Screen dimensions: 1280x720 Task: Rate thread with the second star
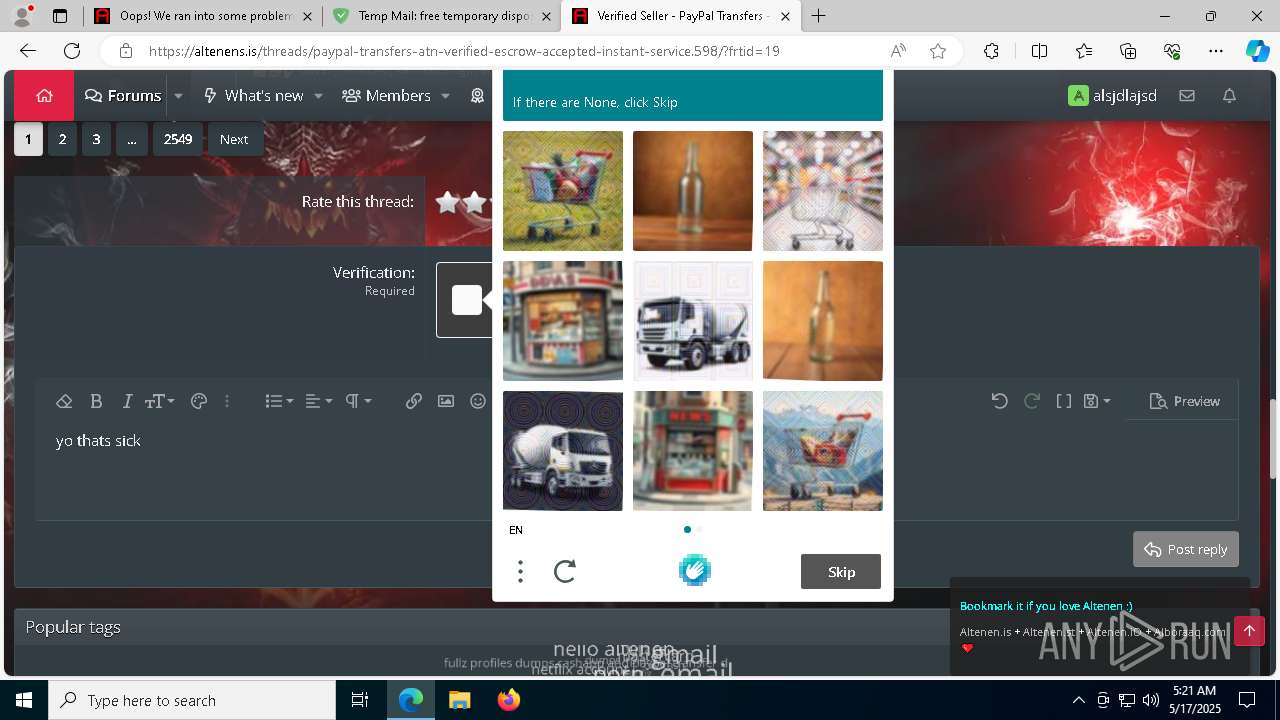475,202
